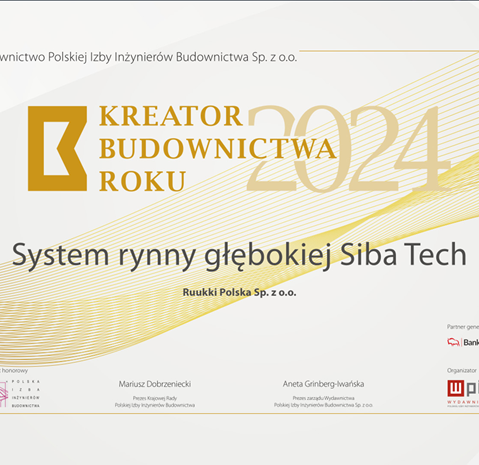The image size is (479, 465).
Task: Click the 'Organizator' label
Action: tap(462, 370)
